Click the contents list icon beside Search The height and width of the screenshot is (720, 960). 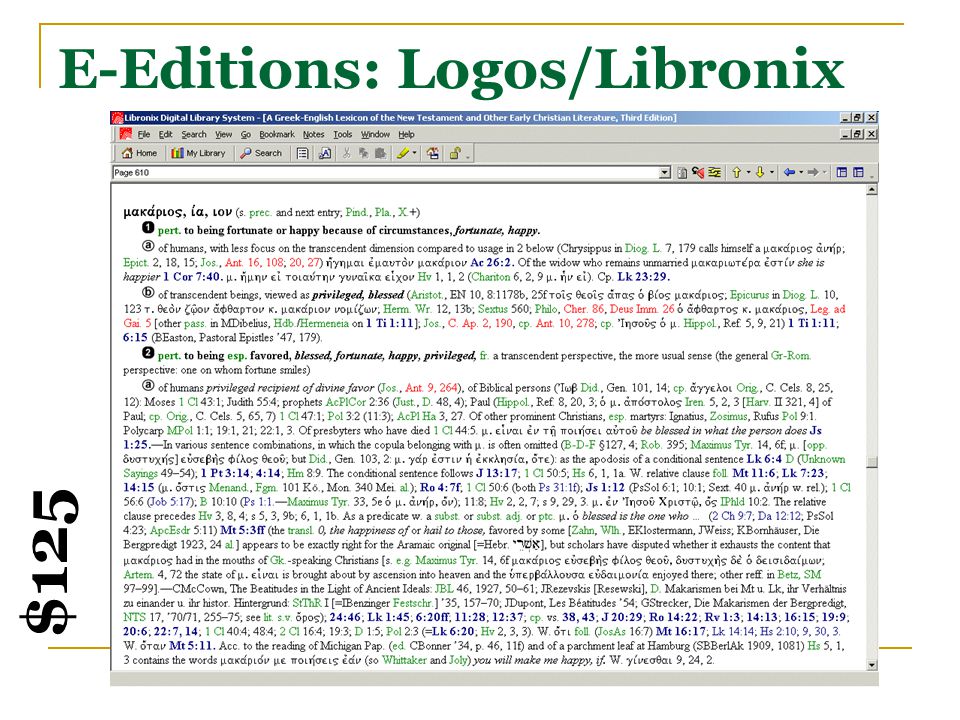302,154
